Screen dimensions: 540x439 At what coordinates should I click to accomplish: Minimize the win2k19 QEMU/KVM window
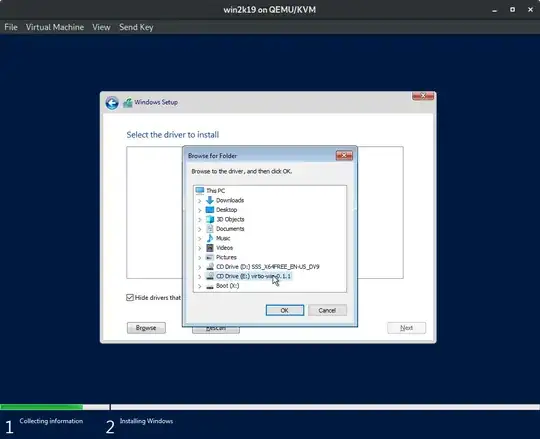click(x=495, y=10)
